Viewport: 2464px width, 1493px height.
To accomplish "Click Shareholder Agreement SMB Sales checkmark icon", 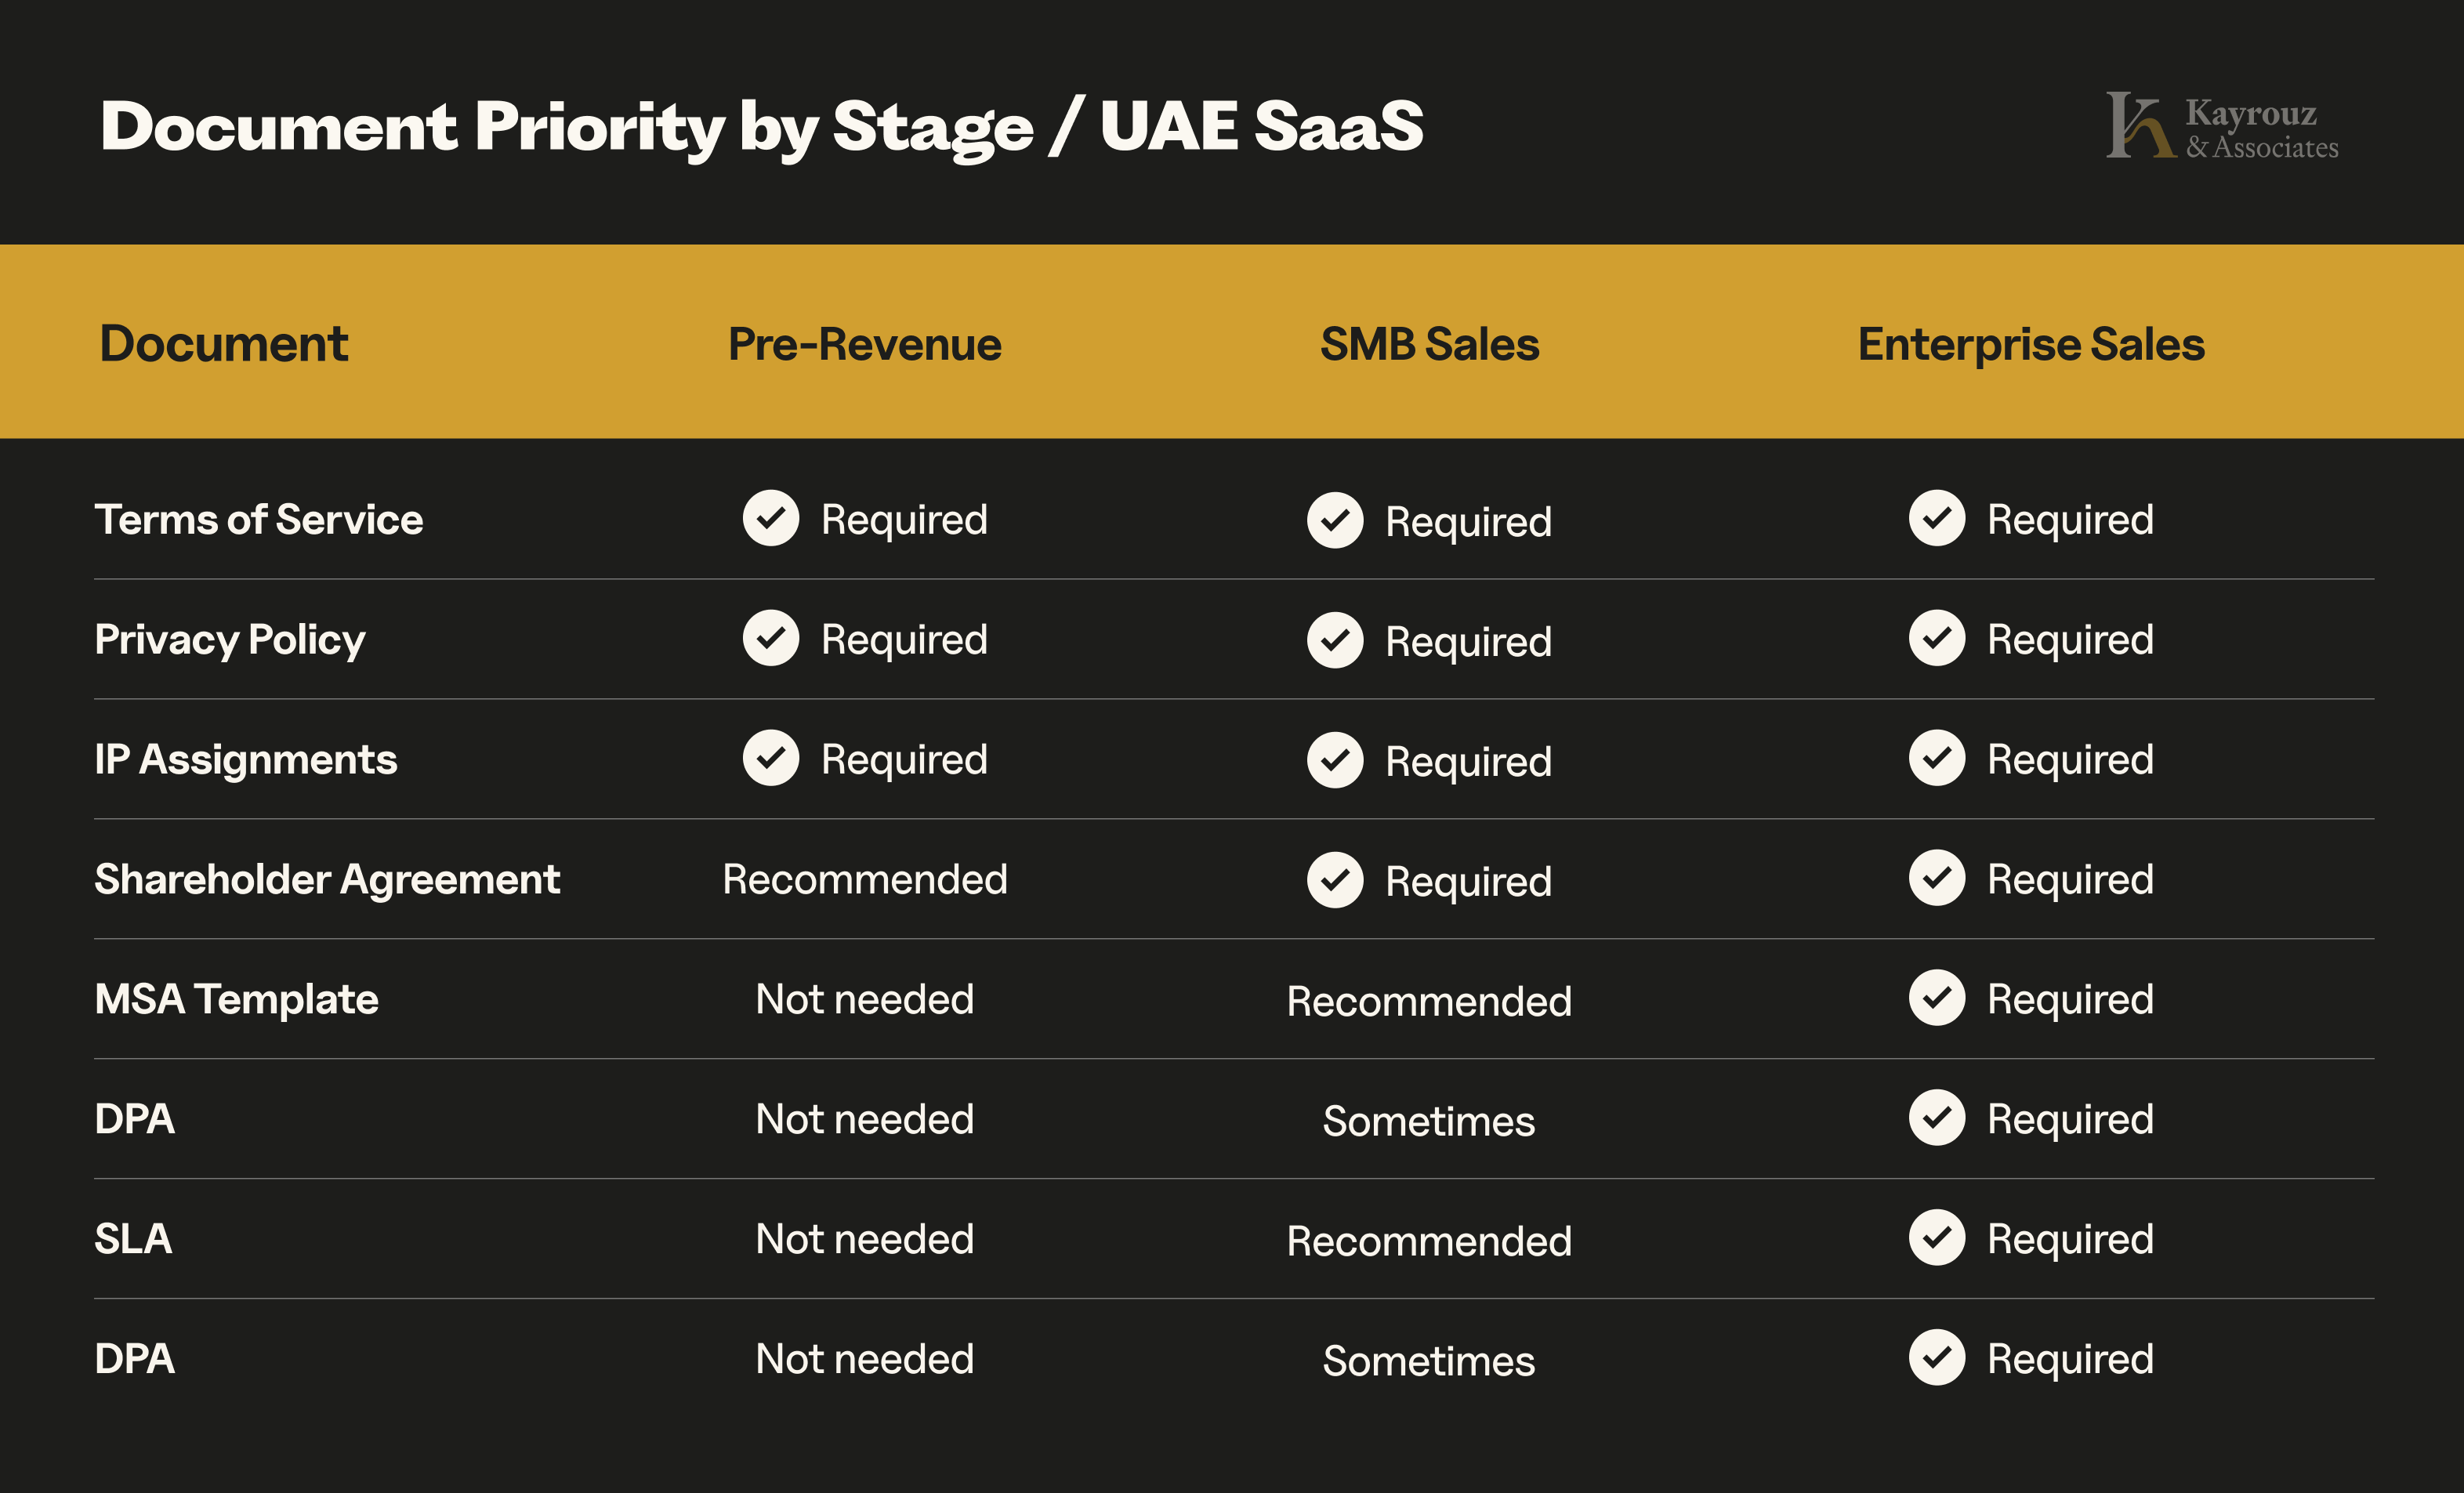I will [x=1334, y=880].
